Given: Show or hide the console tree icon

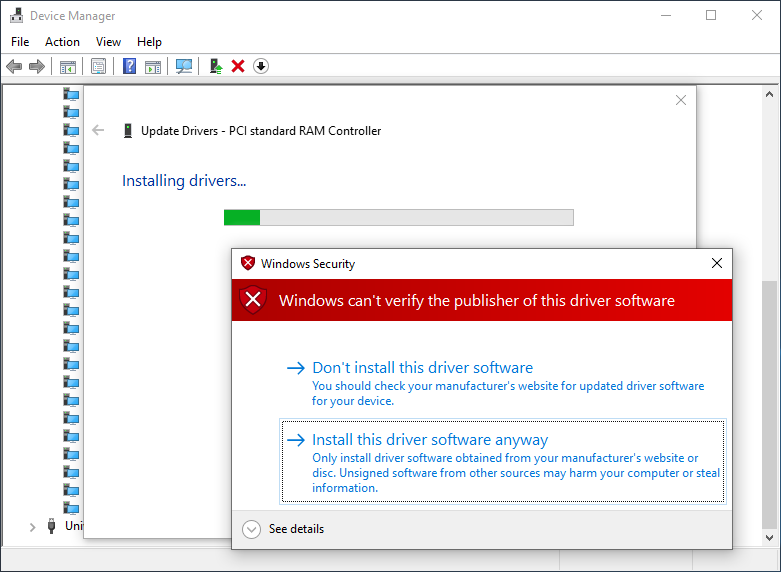Looking at the screenshot, I should pos(68,66).
